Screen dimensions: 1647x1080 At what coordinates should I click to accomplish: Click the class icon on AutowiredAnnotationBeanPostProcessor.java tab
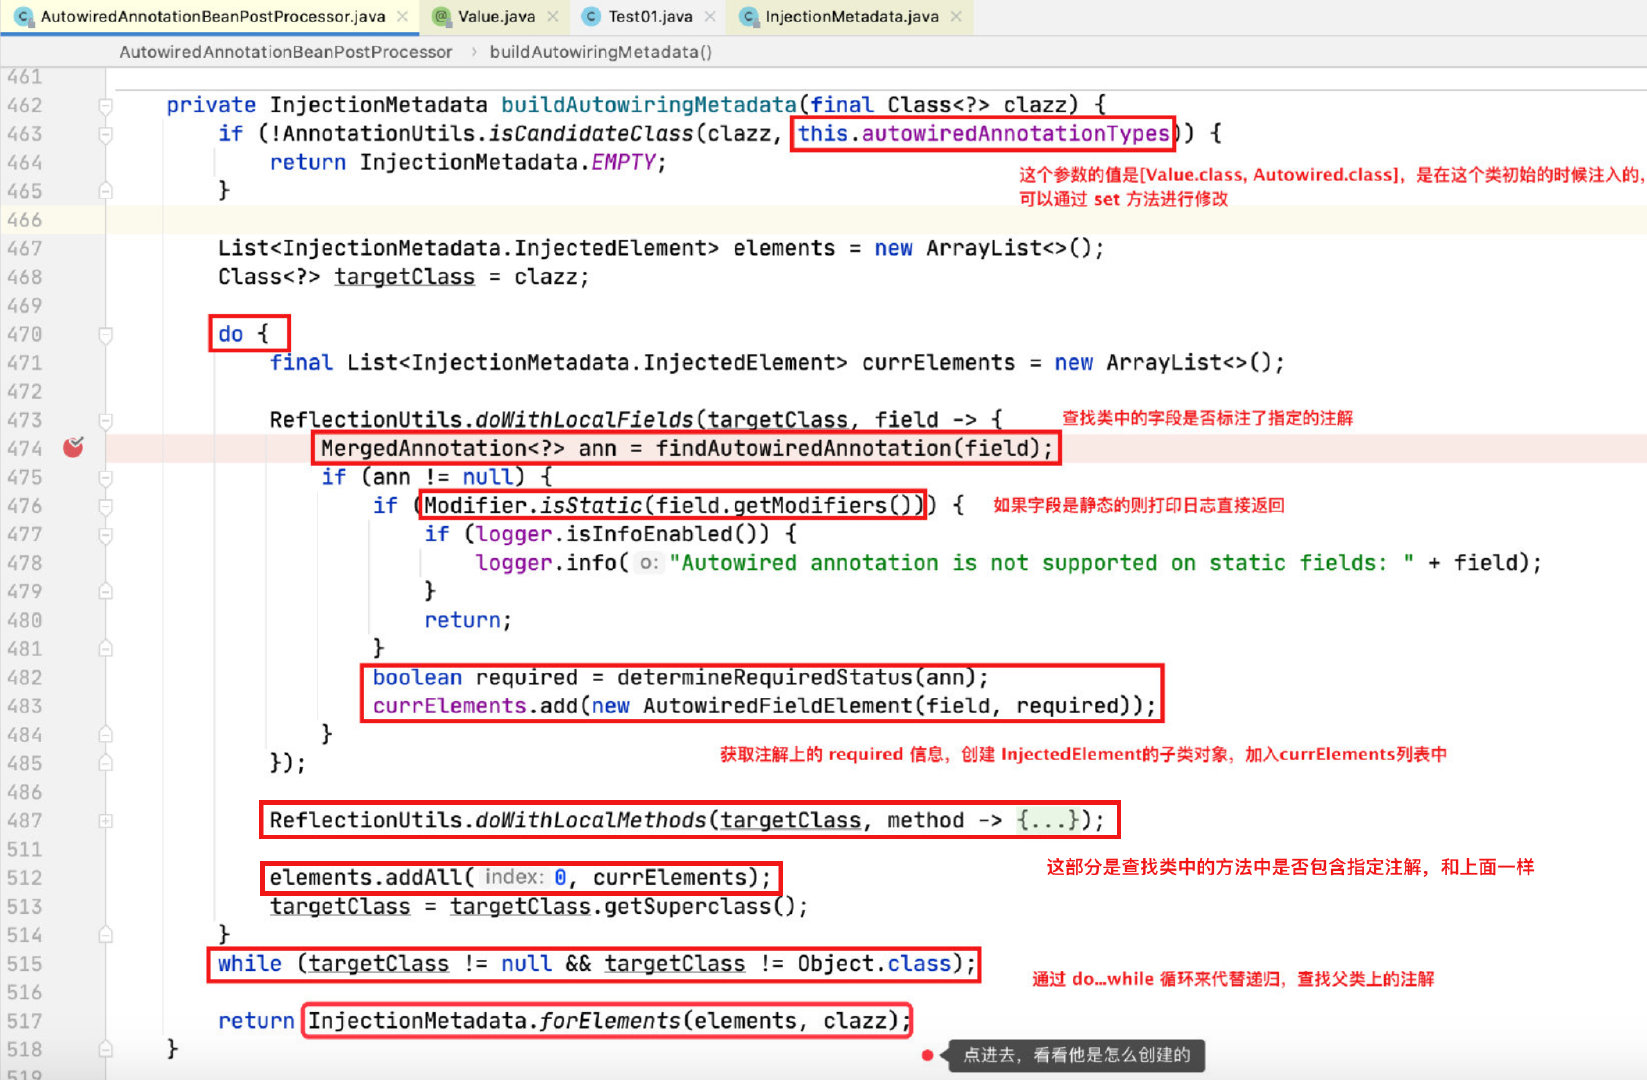click(x=23, y=17)
